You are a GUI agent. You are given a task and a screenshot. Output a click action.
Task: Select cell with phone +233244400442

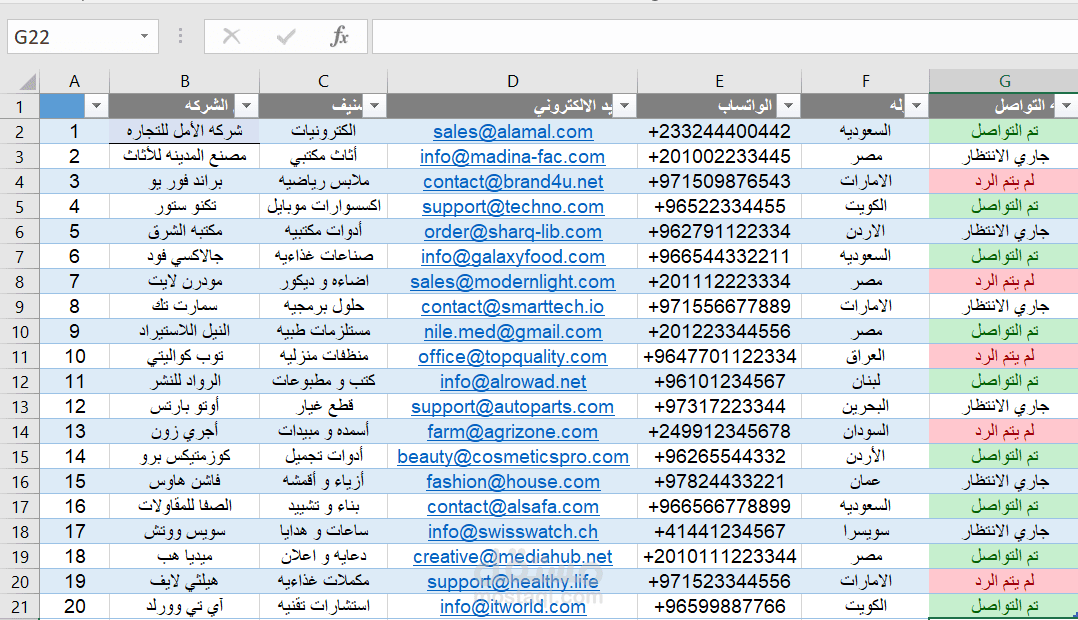point(719,131)
